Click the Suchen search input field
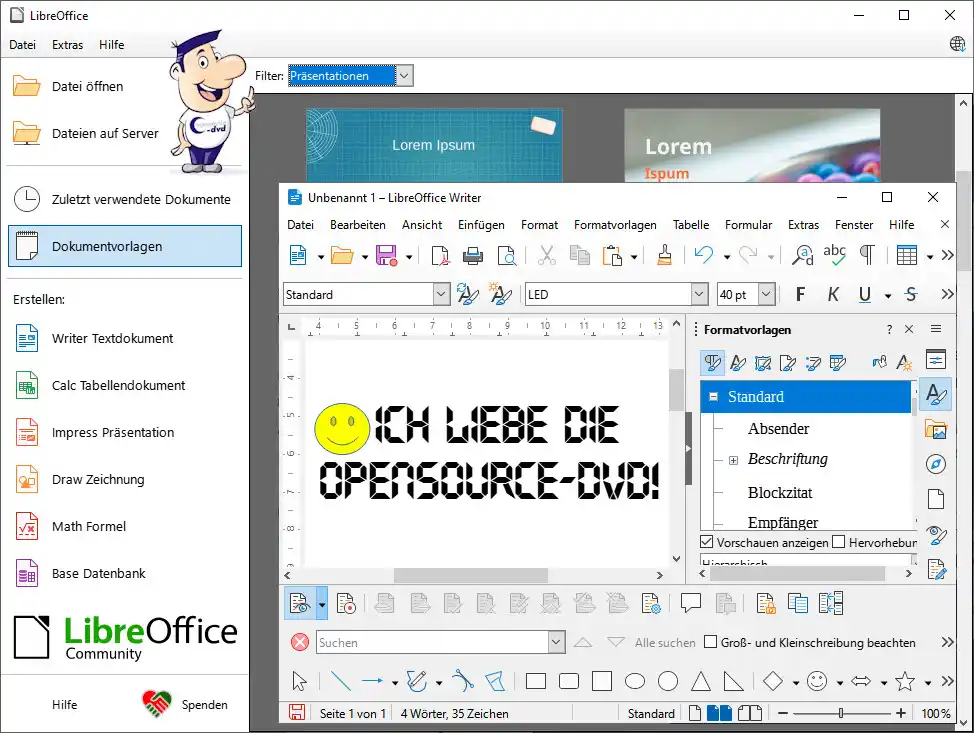974x733 pixels. pos(433,642)
